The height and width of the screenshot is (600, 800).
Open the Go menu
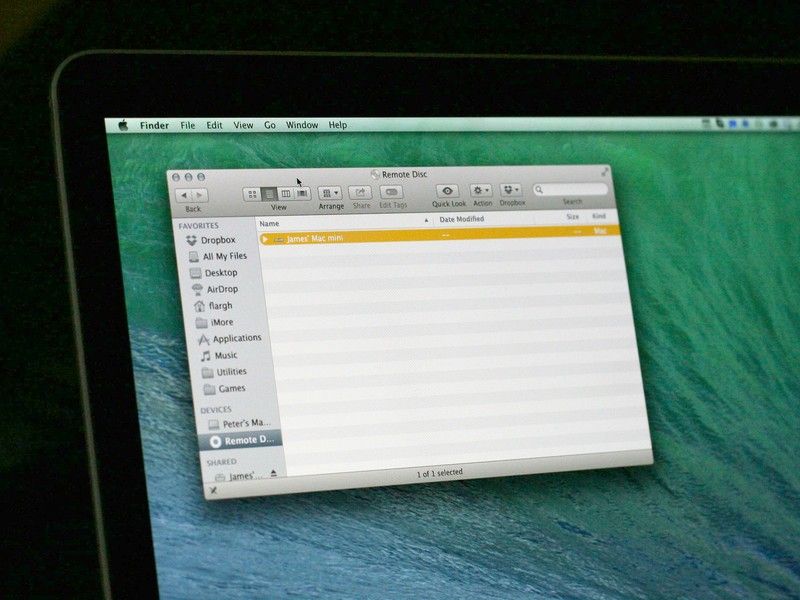[x=268, y=124]
